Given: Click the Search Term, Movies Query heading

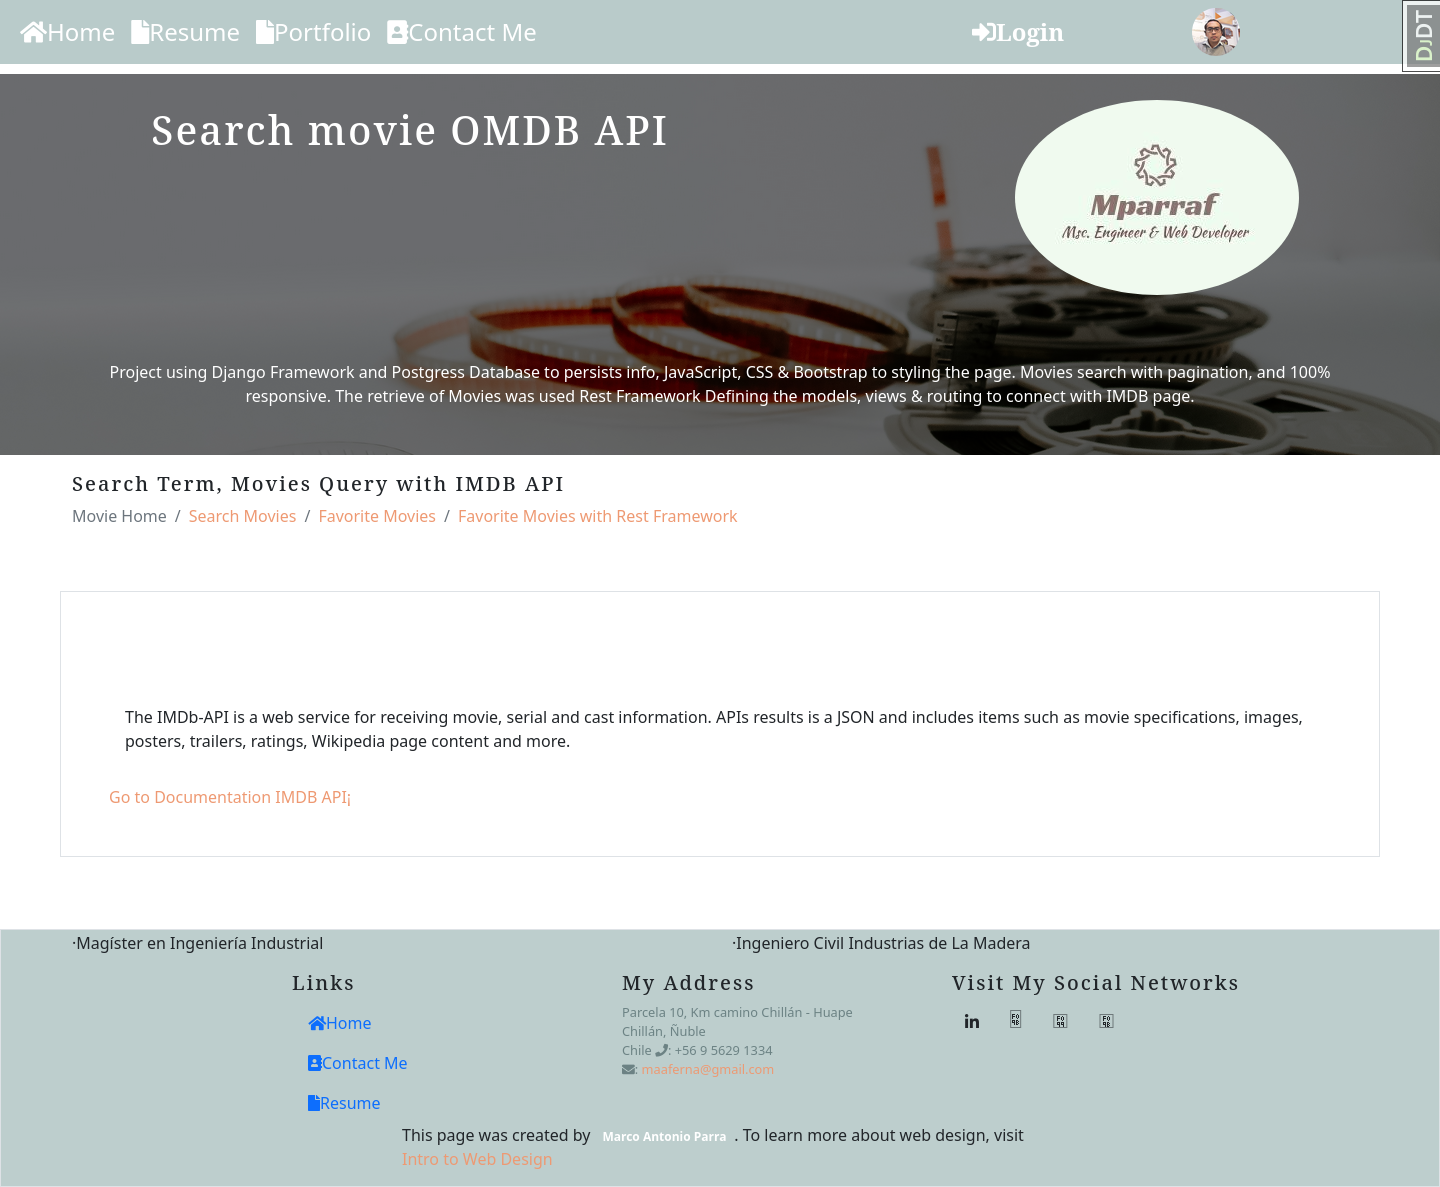Looking at the screenshot, I should [x=318, y=484].
